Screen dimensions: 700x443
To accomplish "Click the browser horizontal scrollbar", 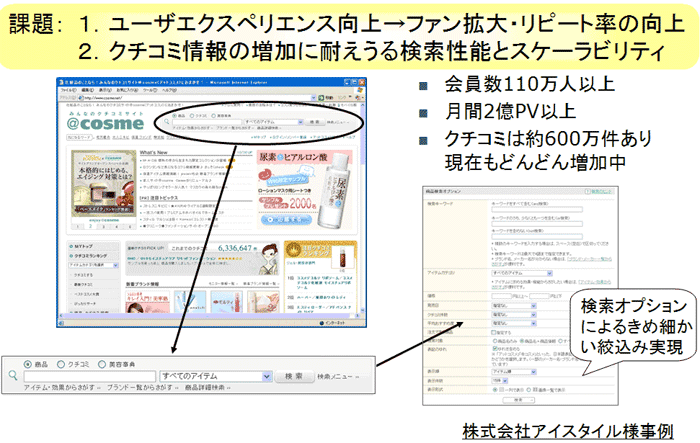I will 209,315.
